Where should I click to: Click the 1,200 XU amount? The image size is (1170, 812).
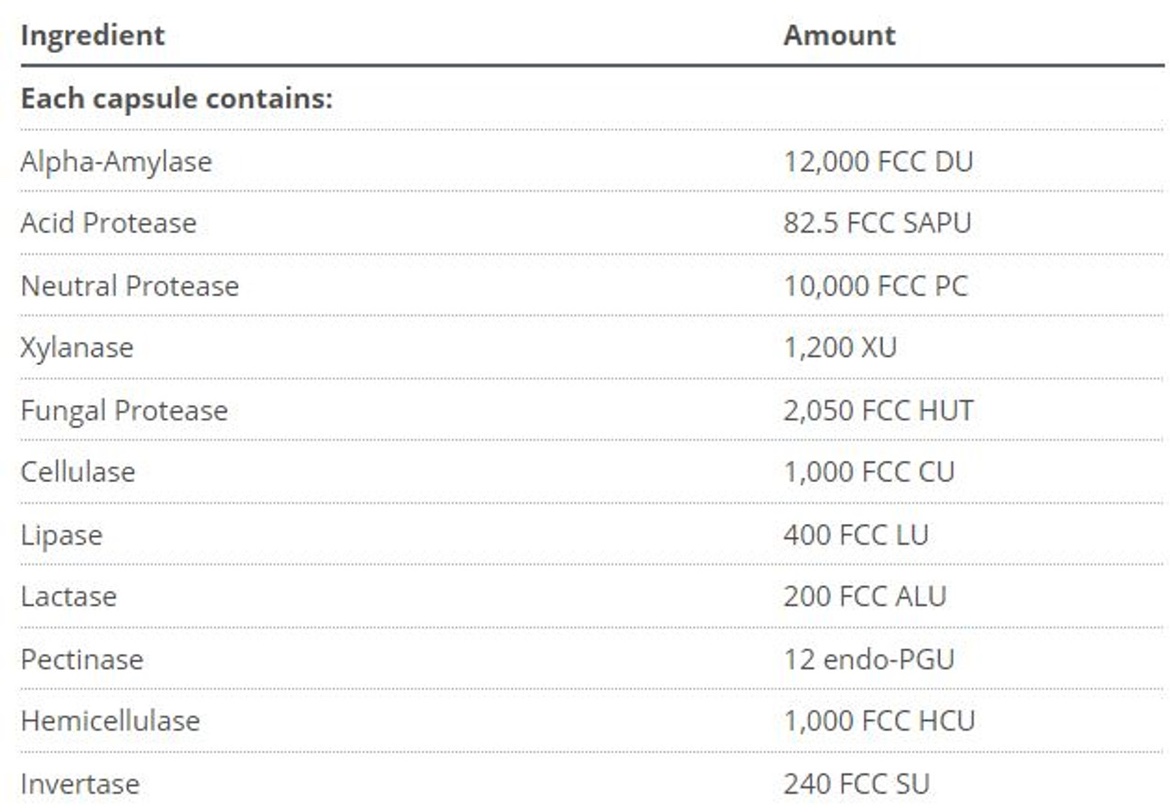[x=840, y=348]
